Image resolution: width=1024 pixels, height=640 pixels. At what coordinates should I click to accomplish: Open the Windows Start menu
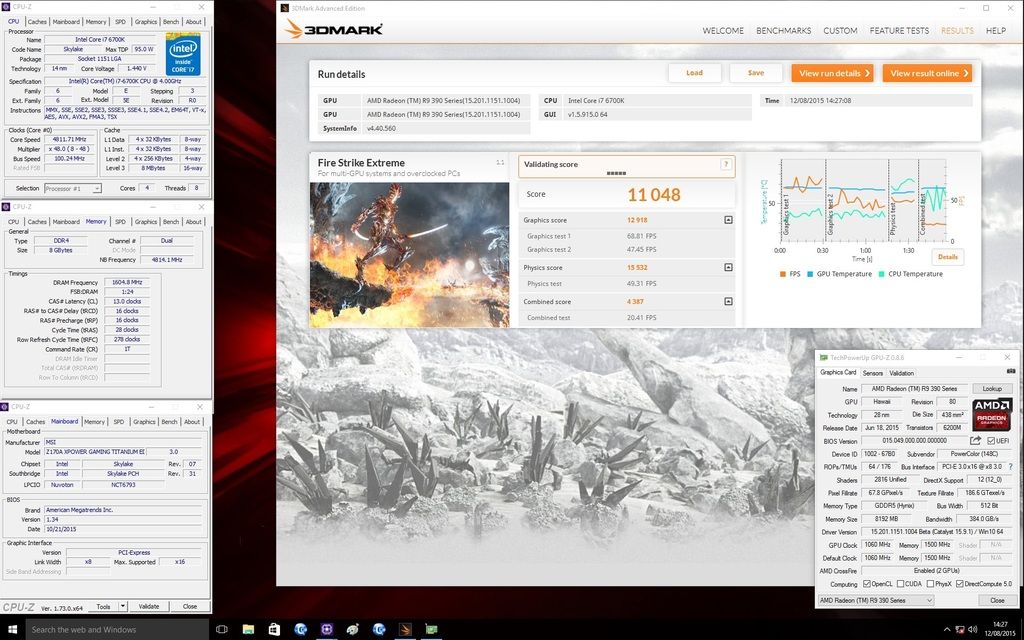coord(12,630)
